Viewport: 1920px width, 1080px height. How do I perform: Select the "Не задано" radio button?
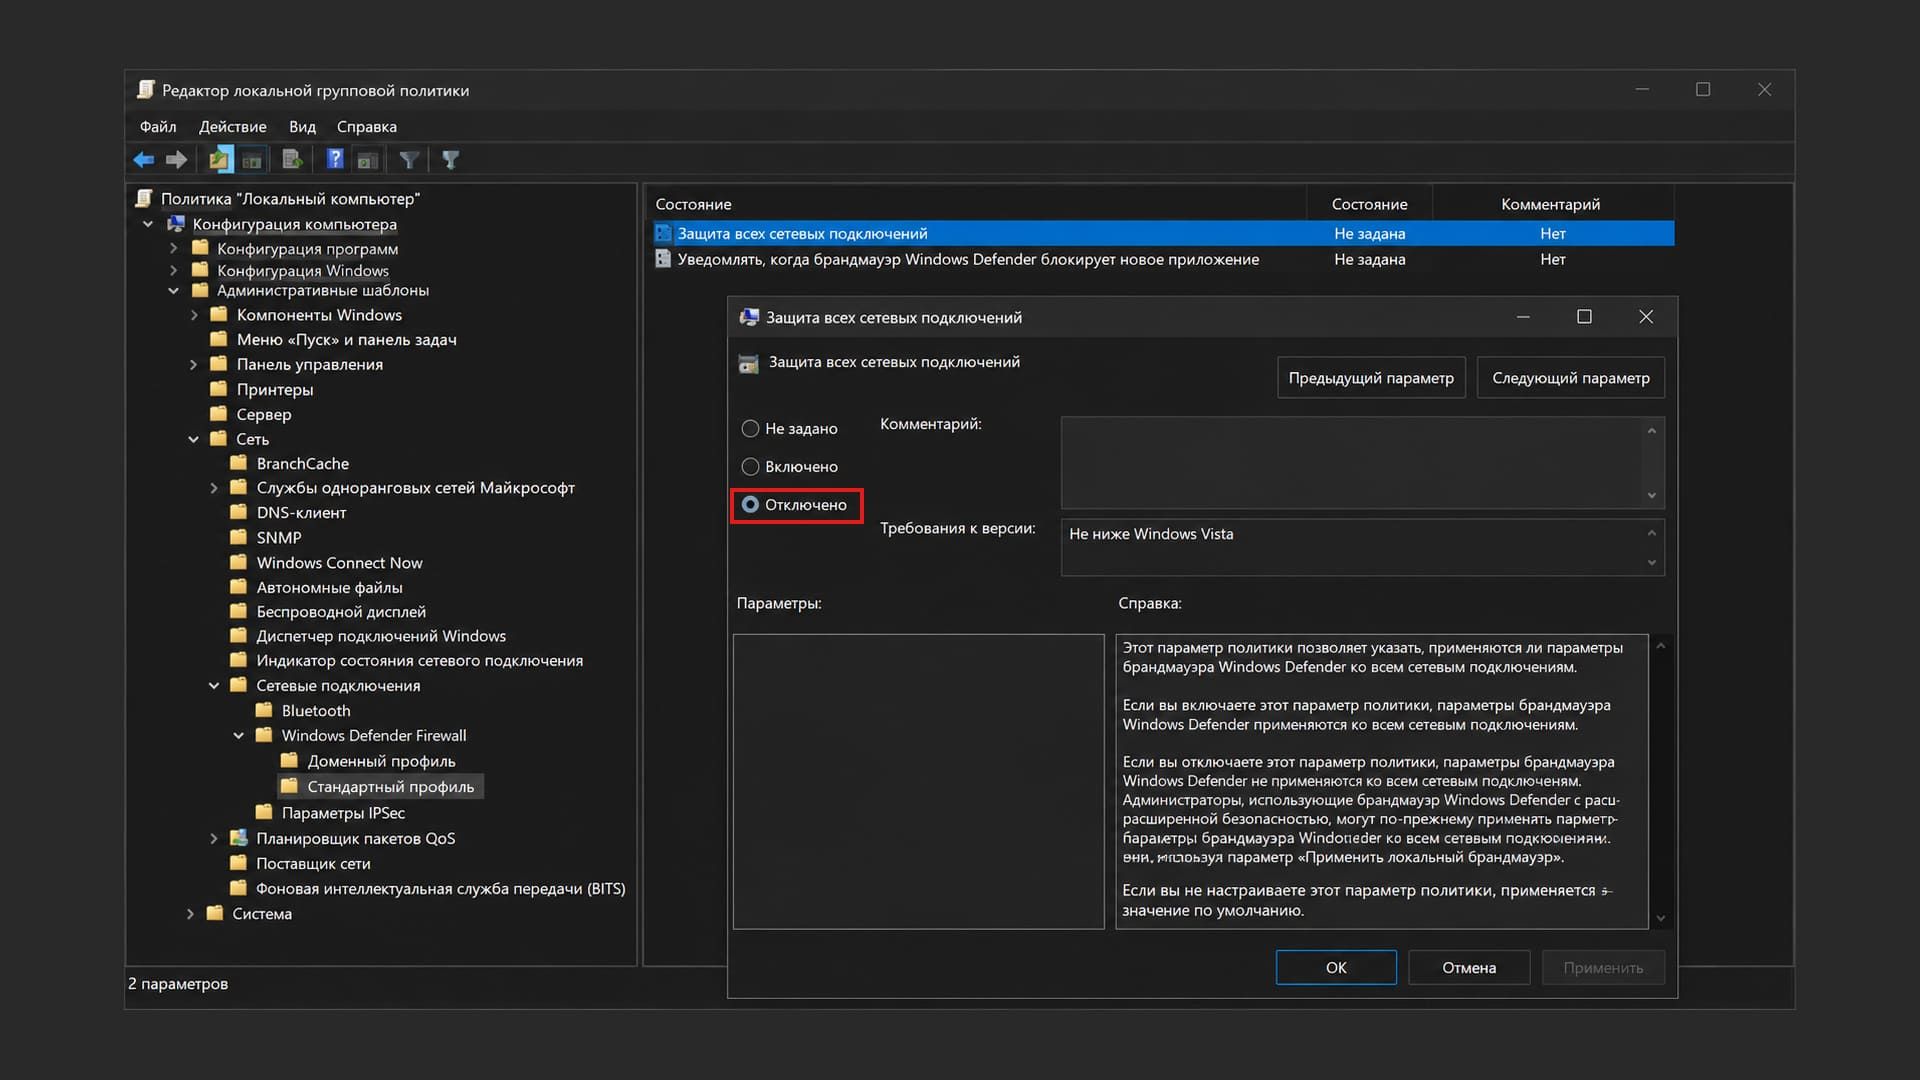click(750, 429)
